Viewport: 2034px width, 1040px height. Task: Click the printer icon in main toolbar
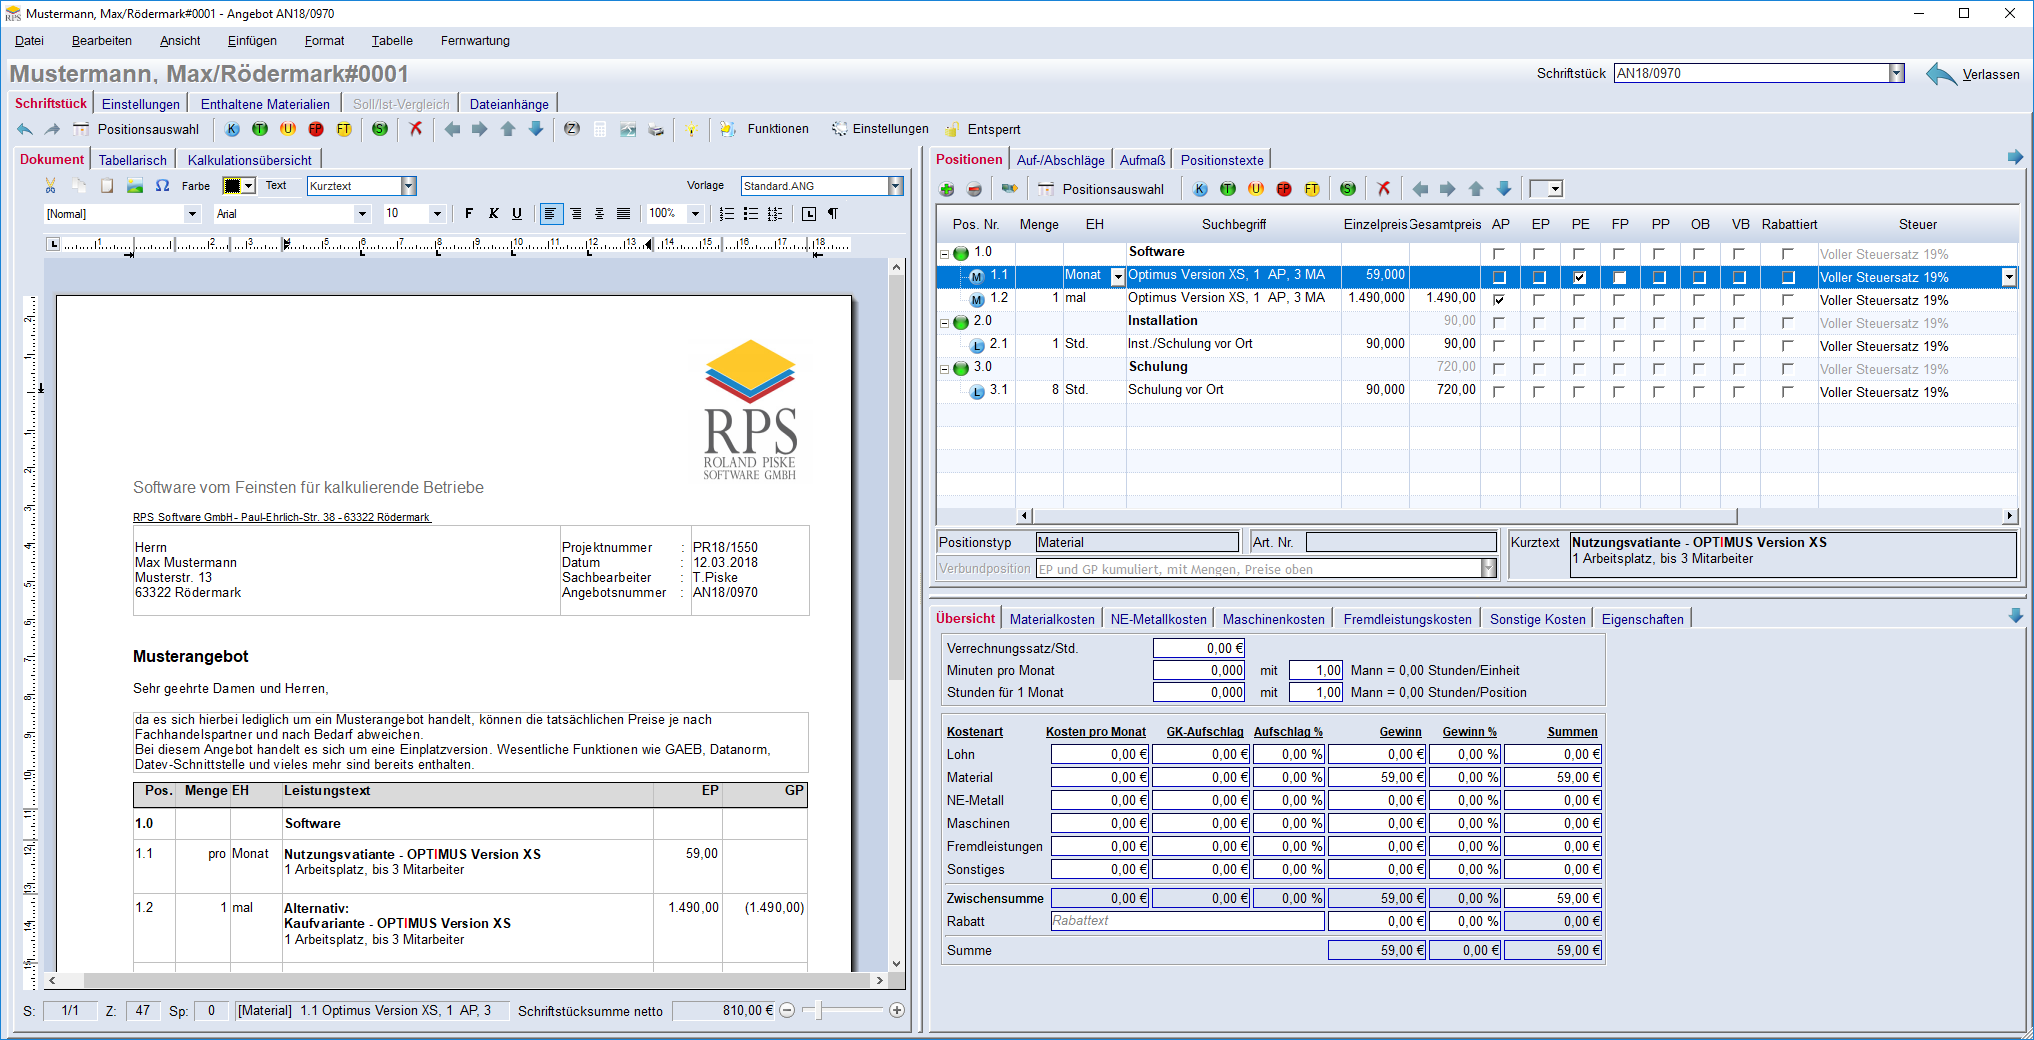(x=656, y=129)
